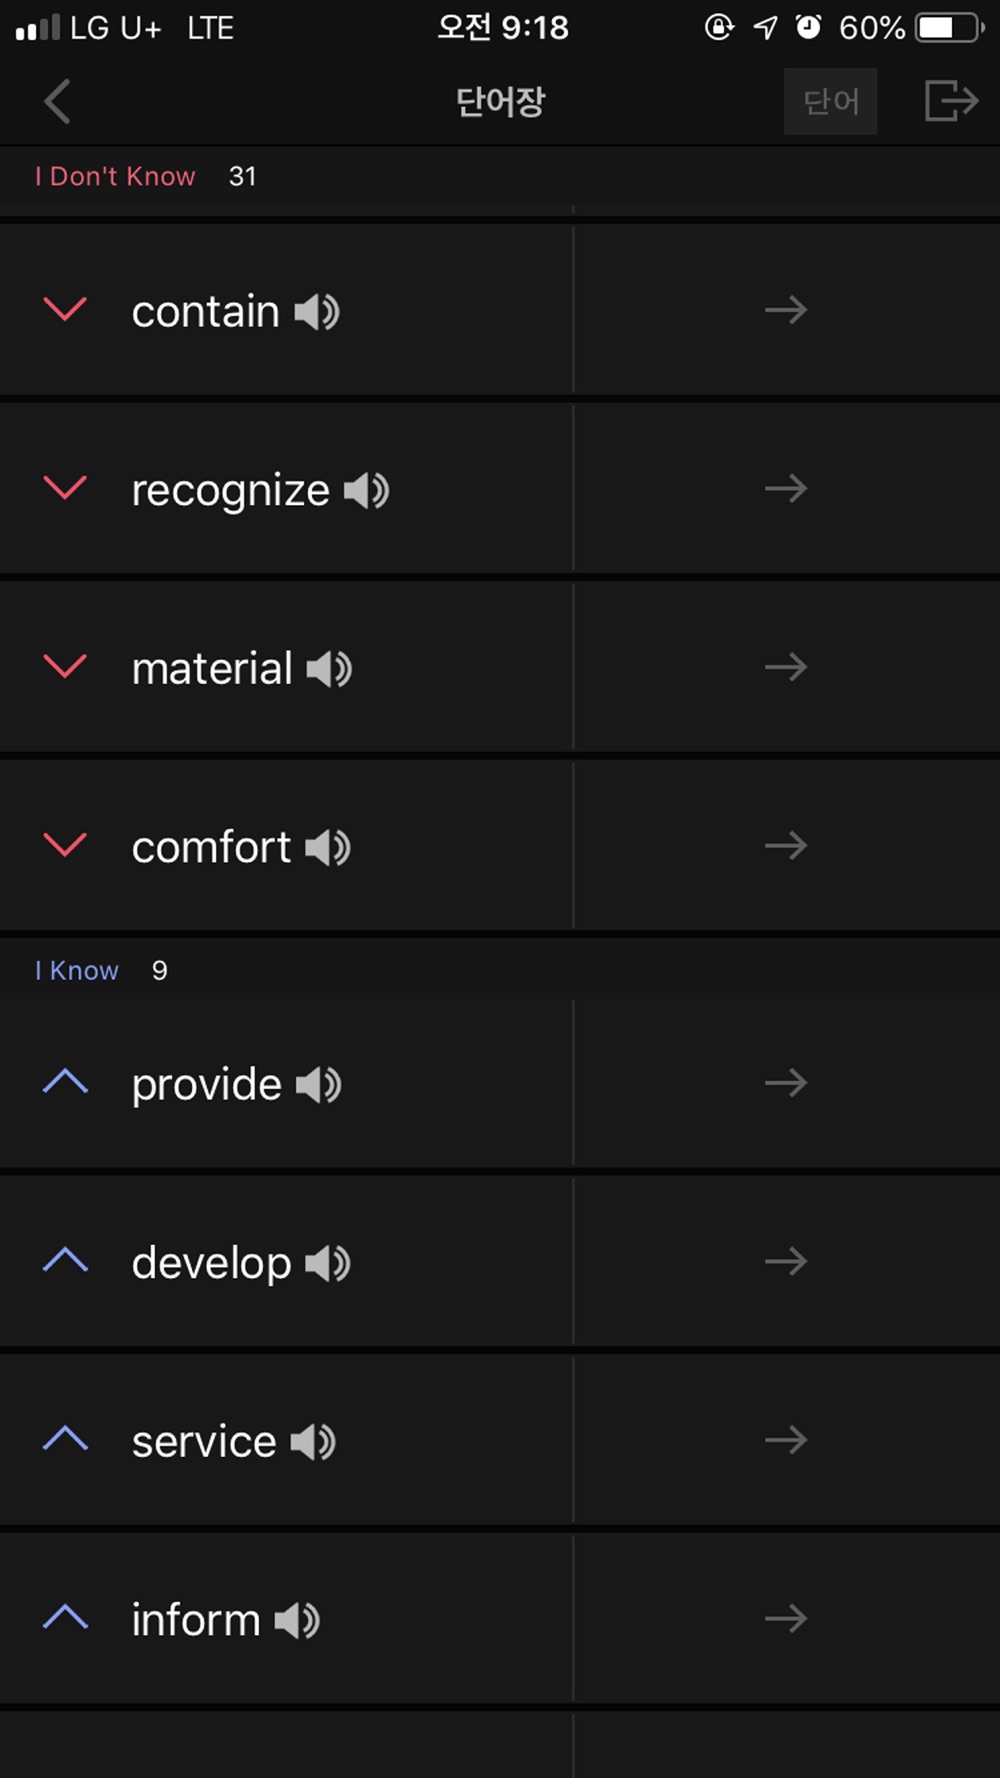Toggle the 단어 display button
The width and height of the screenshot is (1000, 1778).
(x=830, y=101)
